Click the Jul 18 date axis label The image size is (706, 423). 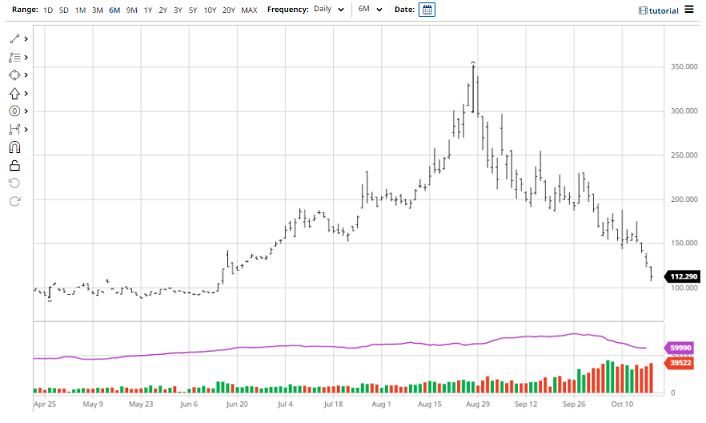click(x=333, y=404)
